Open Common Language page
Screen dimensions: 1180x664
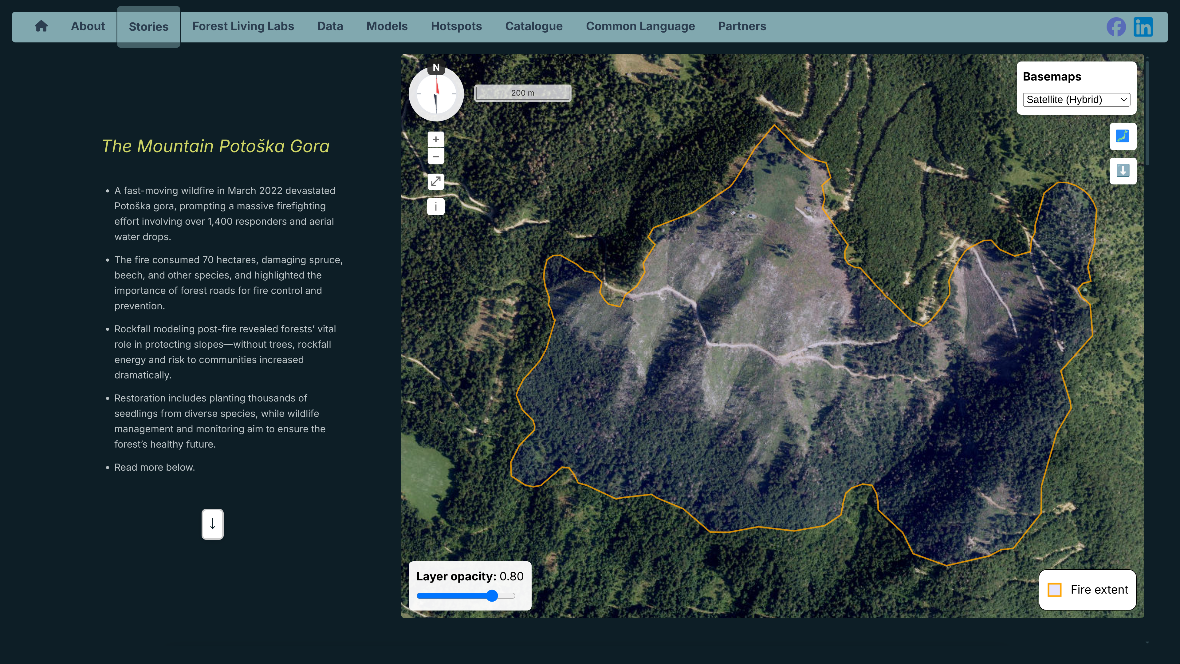point(640,26)
